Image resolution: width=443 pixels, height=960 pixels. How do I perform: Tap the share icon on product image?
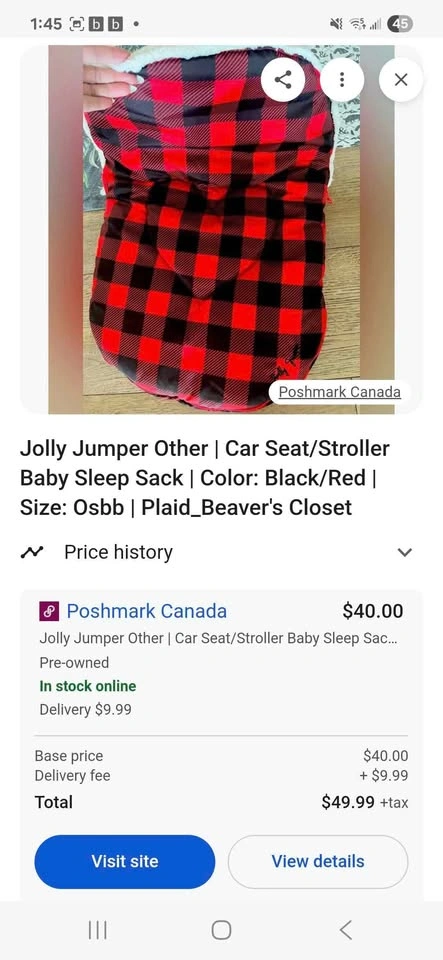(283, 80)
